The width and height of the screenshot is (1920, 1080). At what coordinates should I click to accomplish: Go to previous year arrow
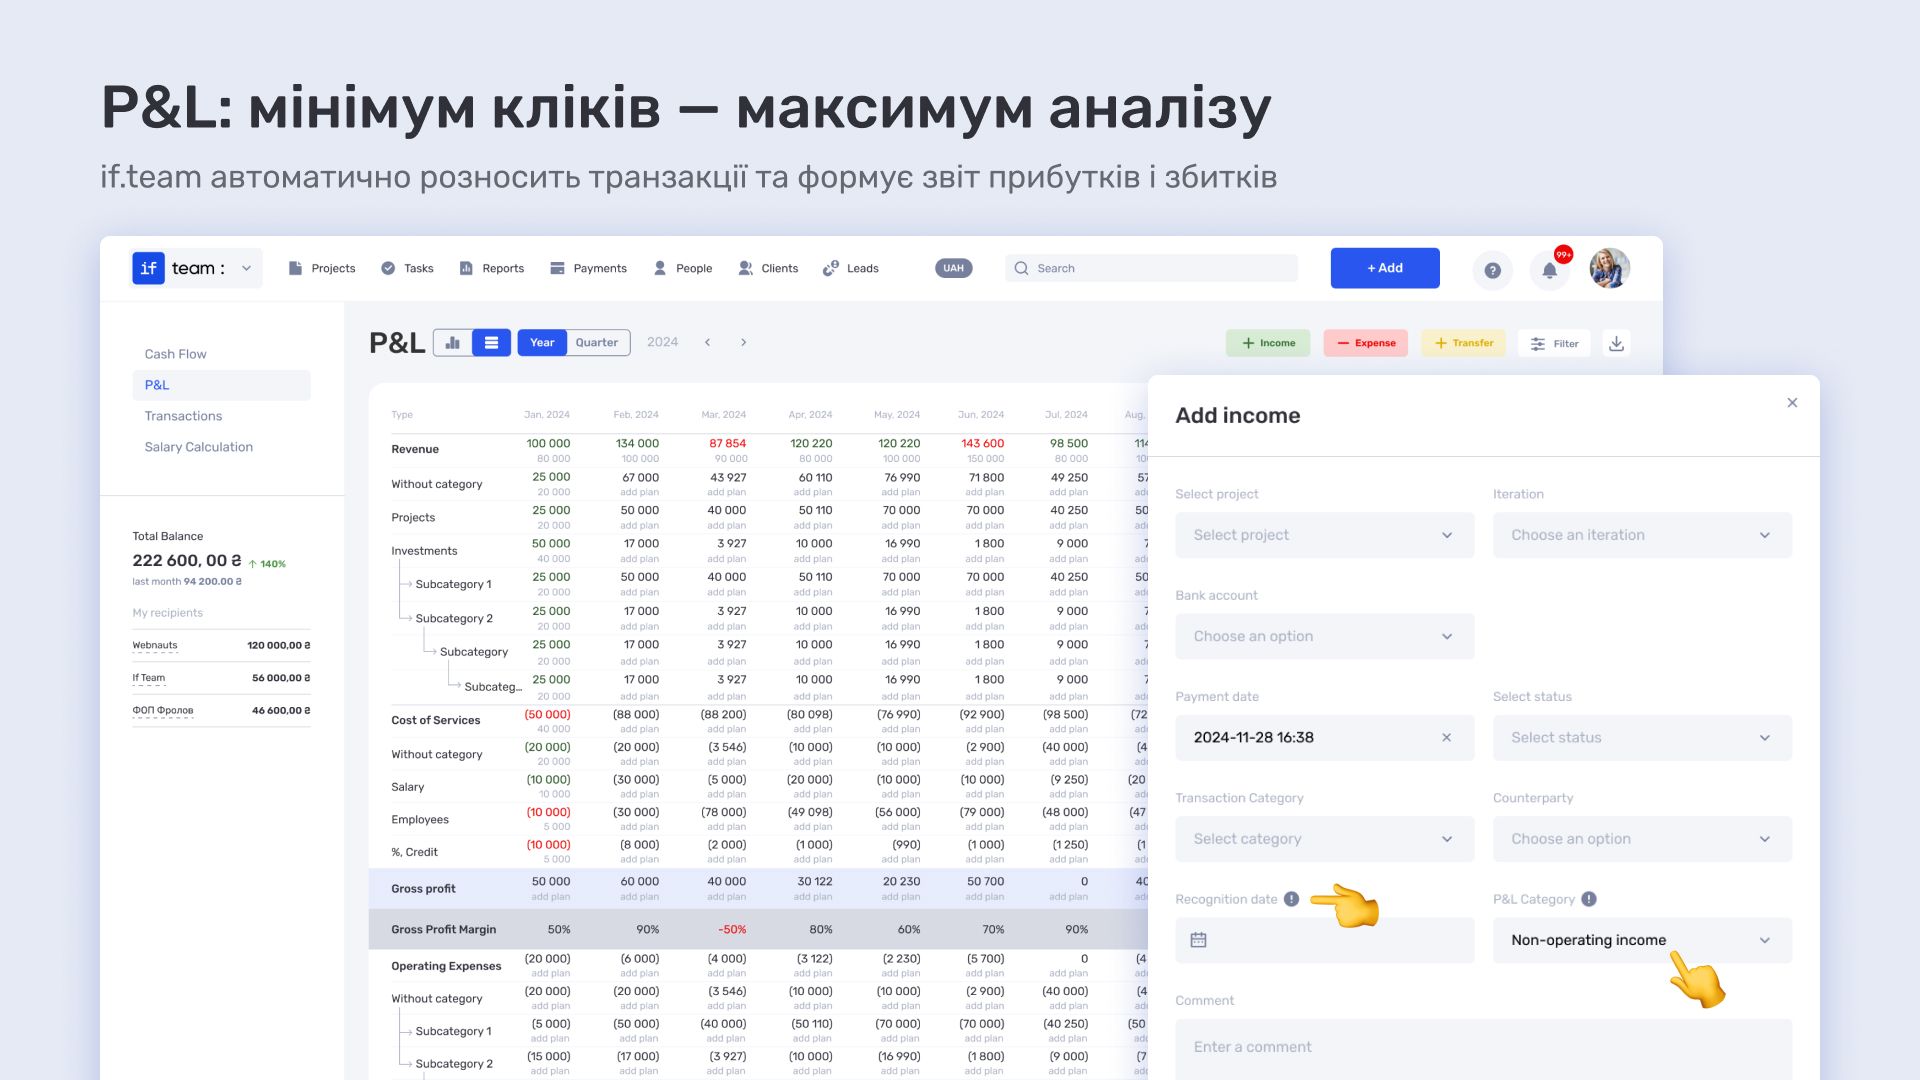[x=708, y=342]
